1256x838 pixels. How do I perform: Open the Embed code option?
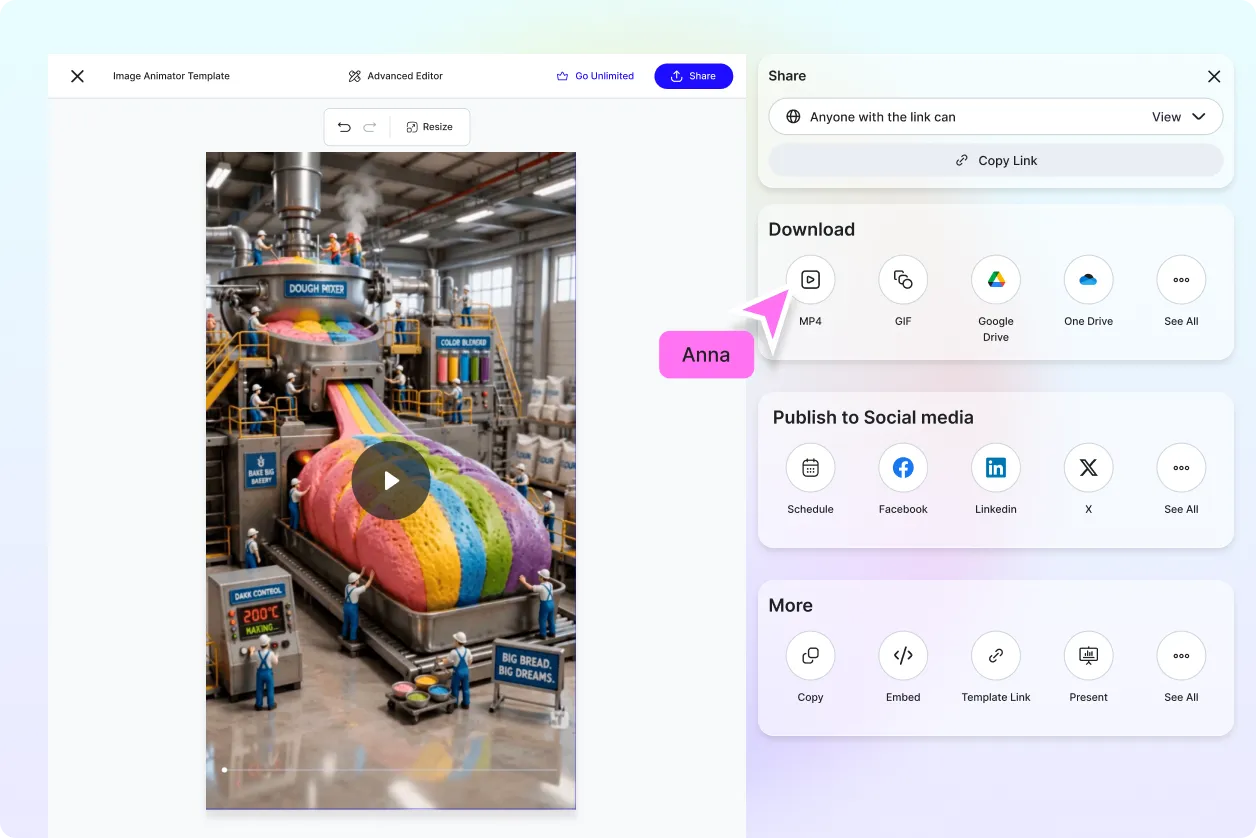click(x=903, y=656)
